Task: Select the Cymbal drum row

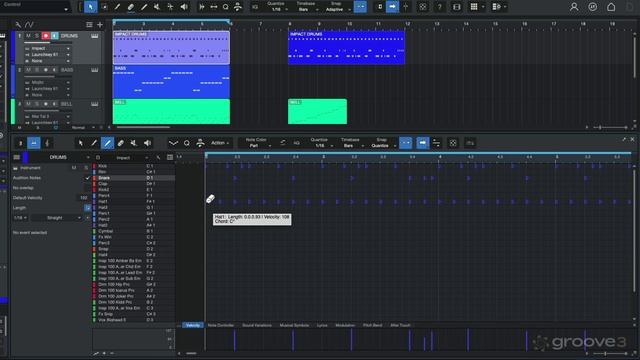Action: coord(133,231)
